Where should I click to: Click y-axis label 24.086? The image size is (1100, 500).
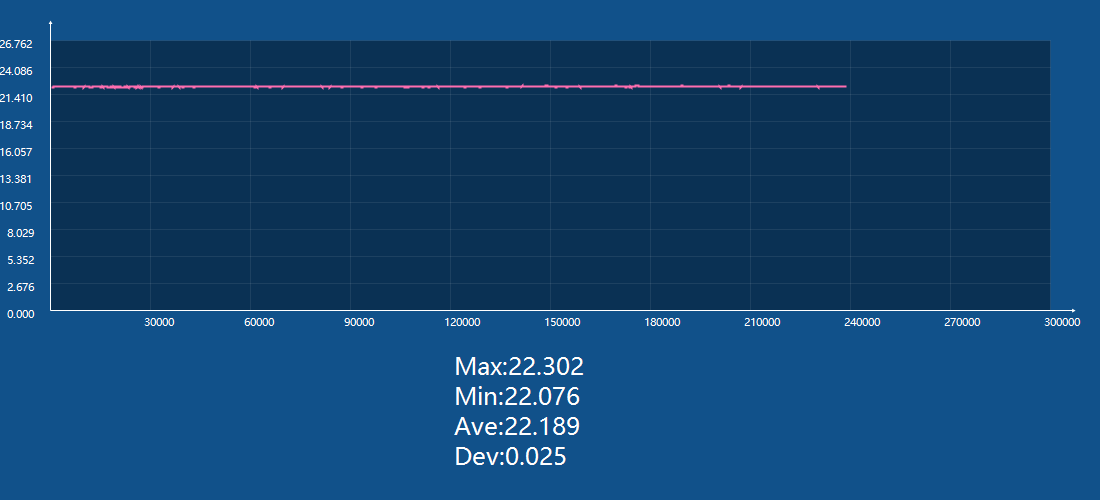click(x=16, y=71)
